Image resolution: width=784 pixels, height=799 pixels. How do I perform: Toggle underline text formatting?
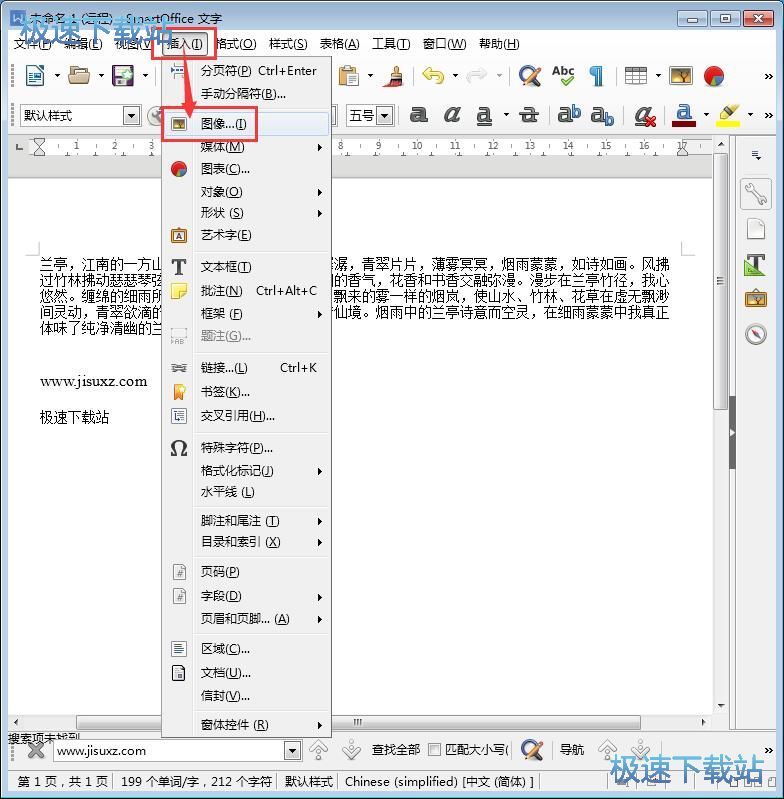[484, 115]
